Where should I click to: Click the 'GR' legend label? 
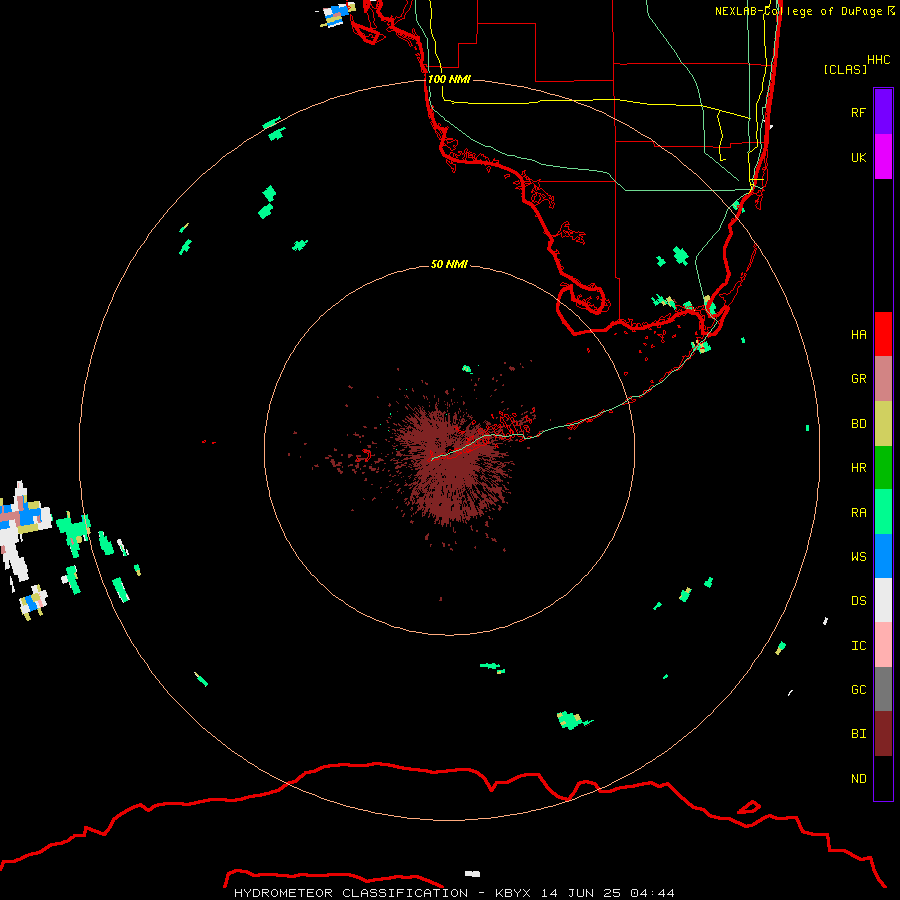(x=858, y=379)
